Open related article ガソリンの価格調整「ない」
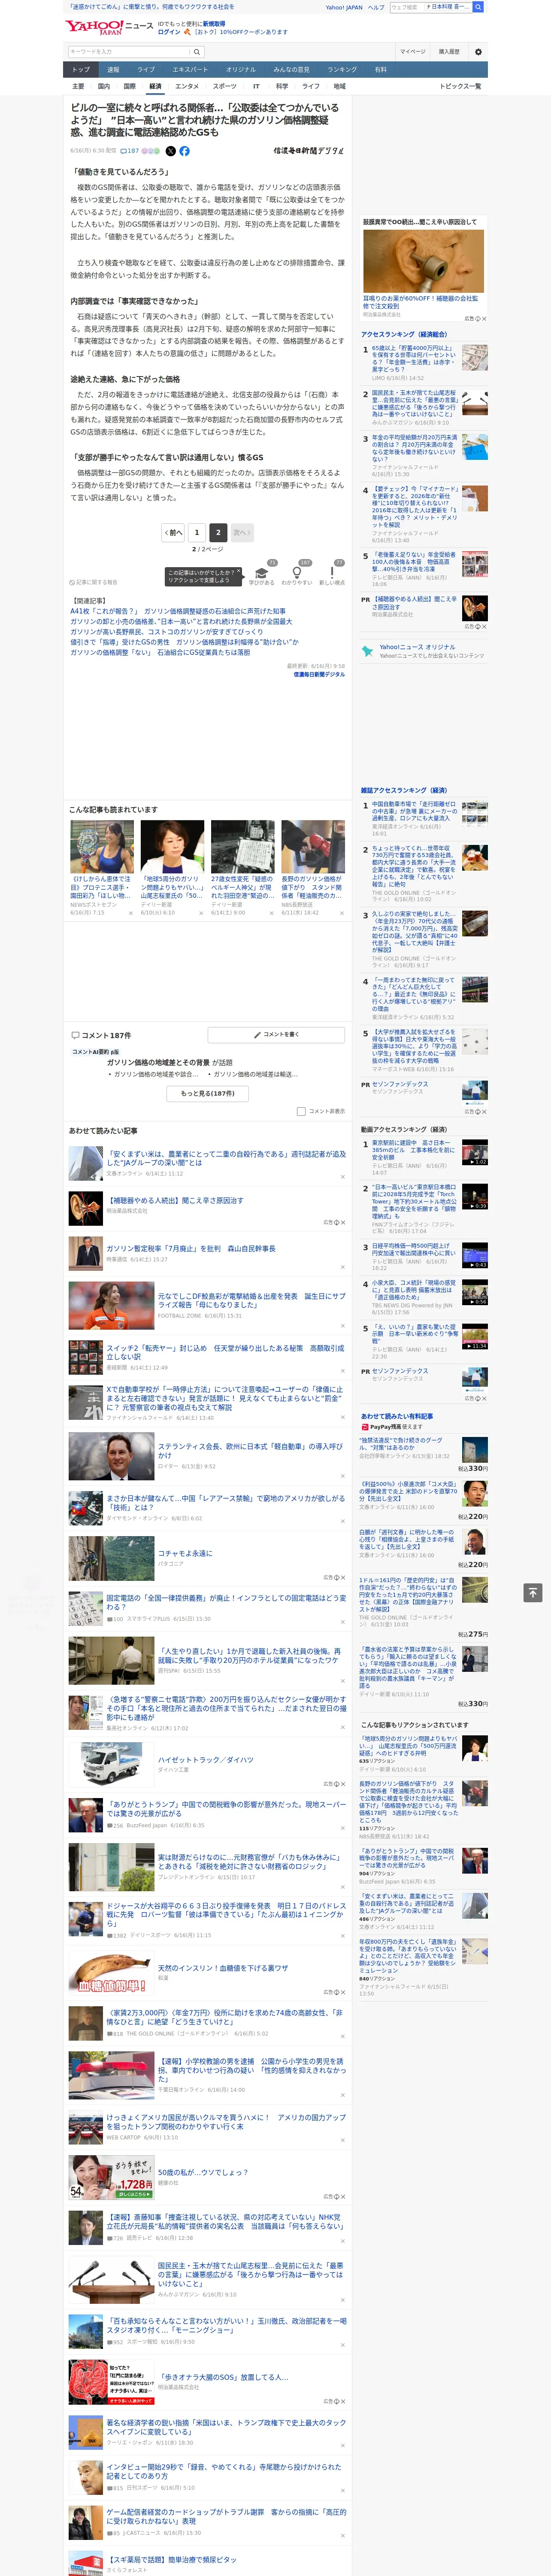The height and width of the screenshot is (2576, 551). coord(160,652)
